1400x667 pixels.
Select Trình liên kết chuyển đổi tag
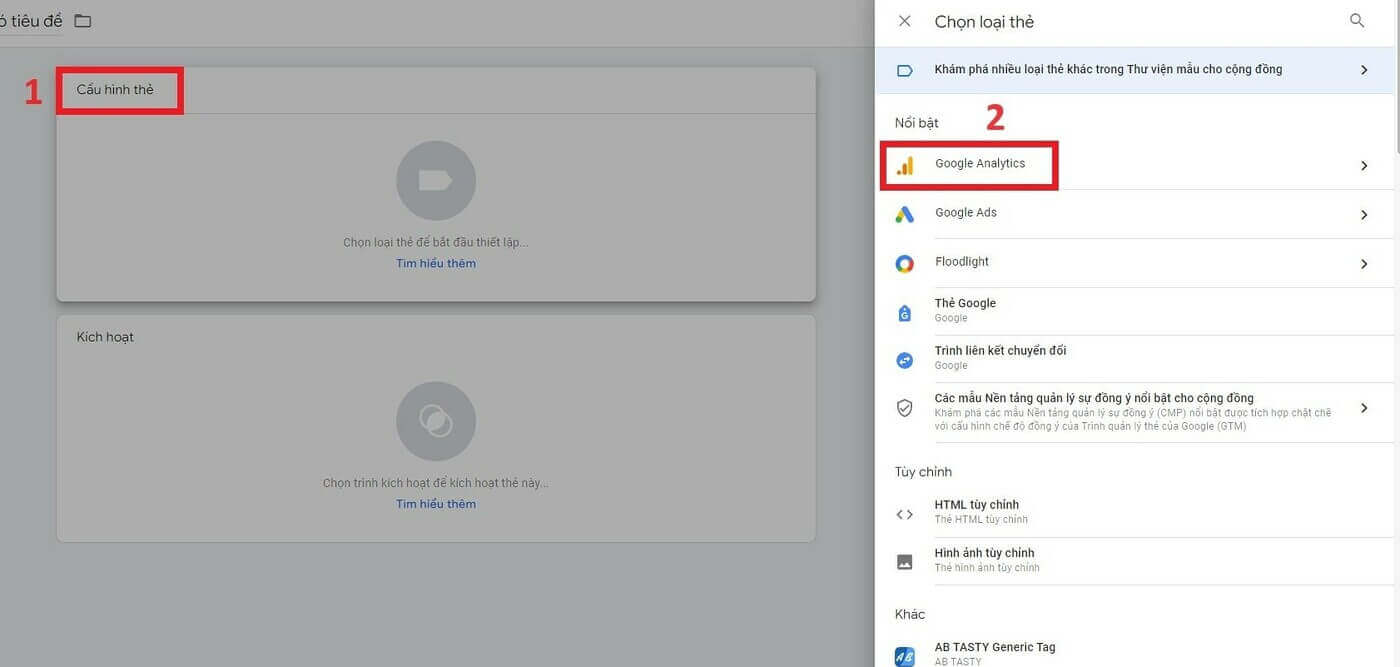[1134, 359]
